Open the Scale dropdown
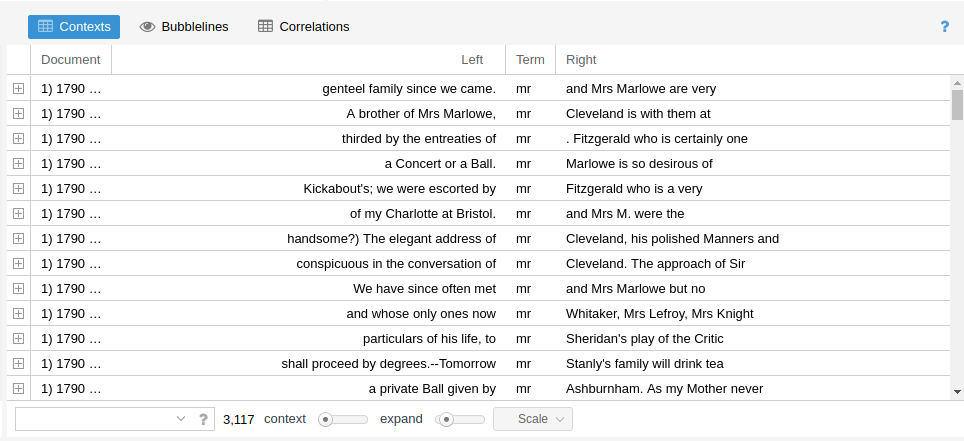This screenshot has height=441, width=964. click(x=532, y=419)
